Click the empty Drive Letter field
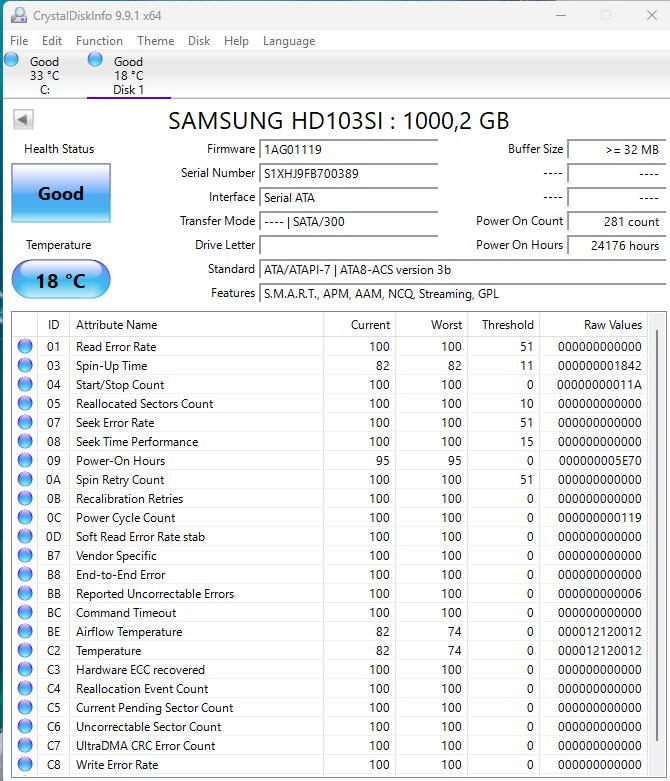Viewport: 670px width, 781px height. tap(349, 245)
